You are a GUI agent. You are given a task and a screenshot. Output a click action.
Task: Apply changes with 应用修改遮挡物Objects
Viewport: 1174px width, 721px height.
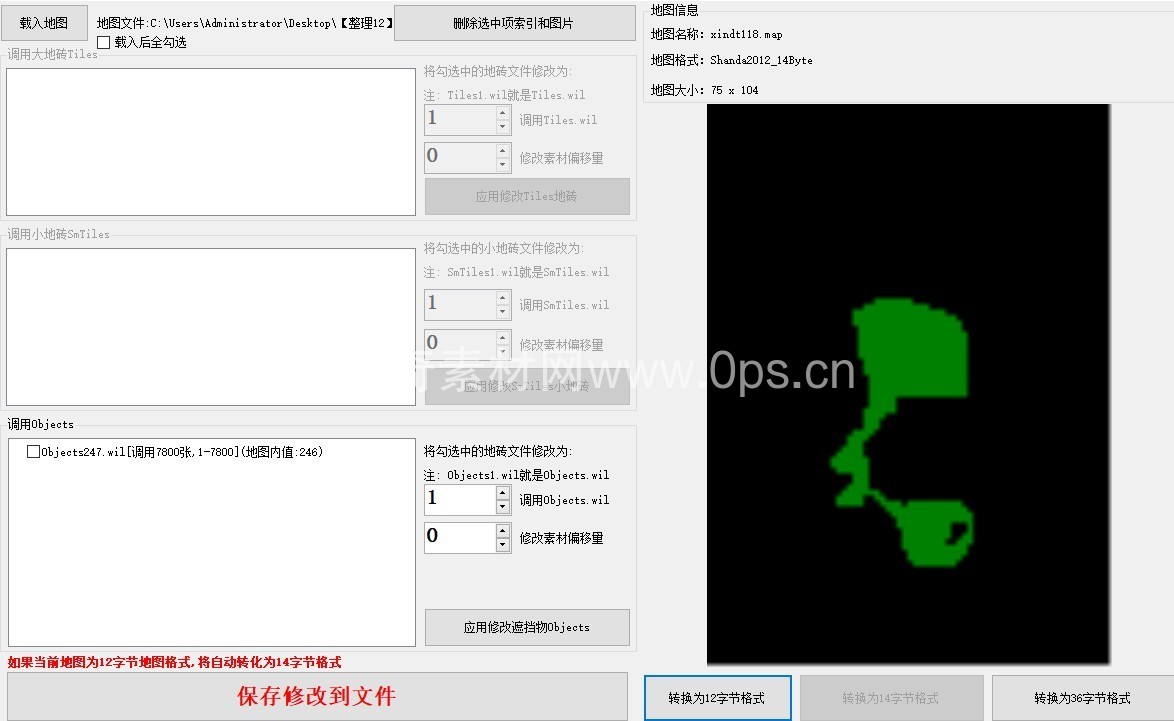click(x=527, y=627)
